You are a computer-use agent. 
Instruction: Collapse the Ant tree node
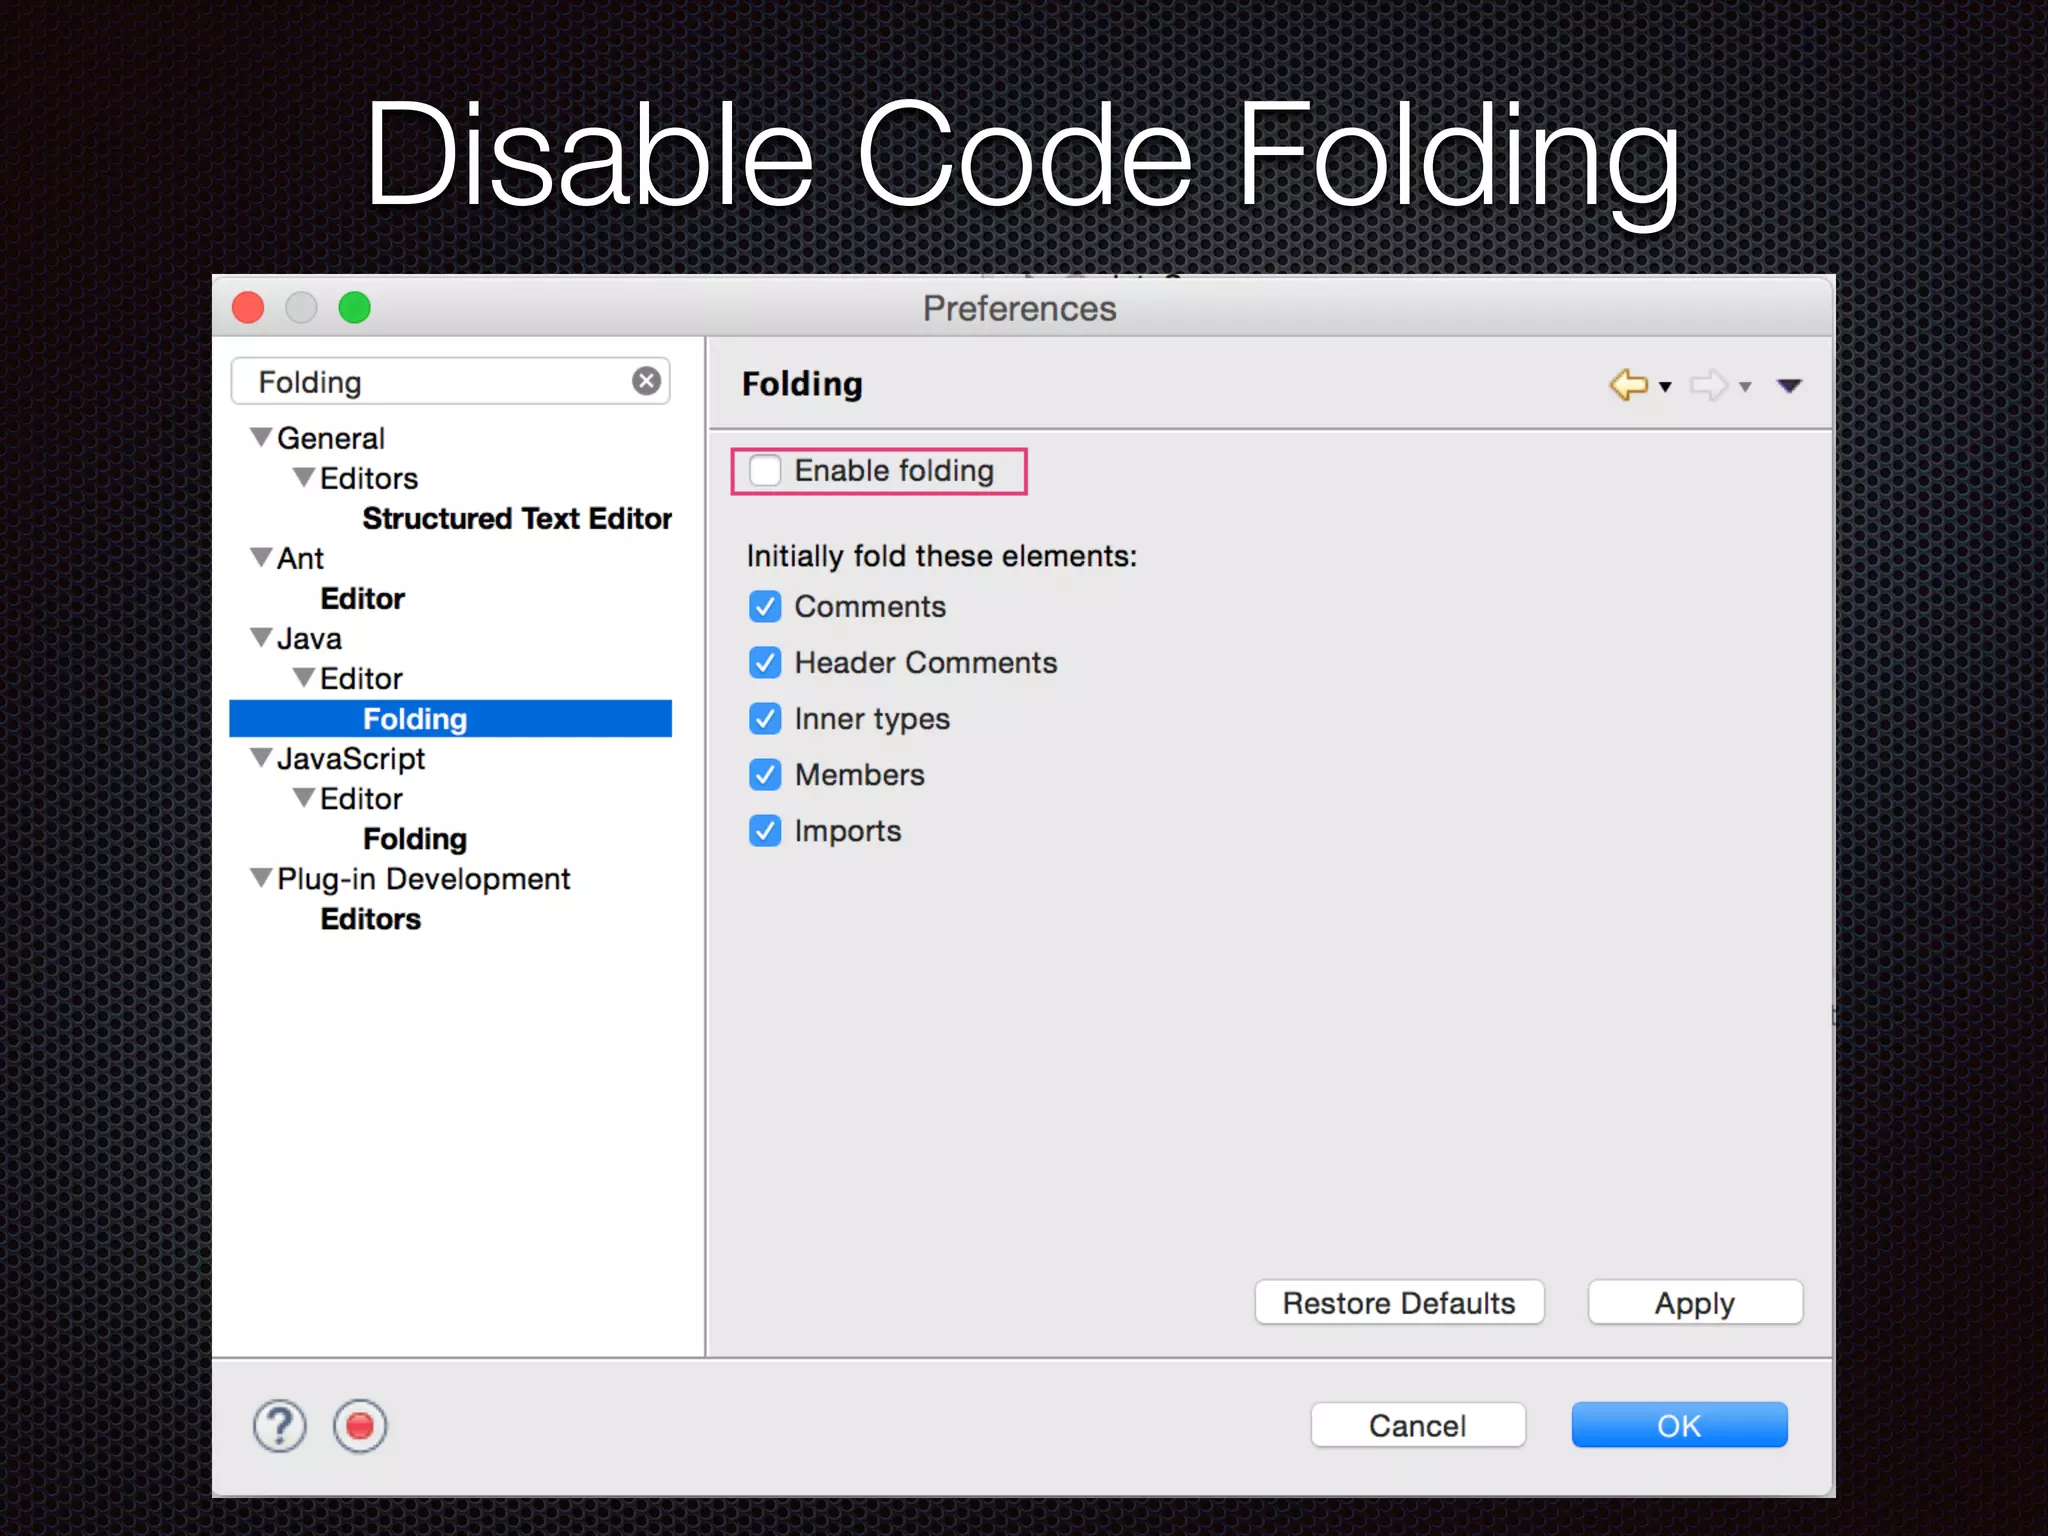pos(261,558)
